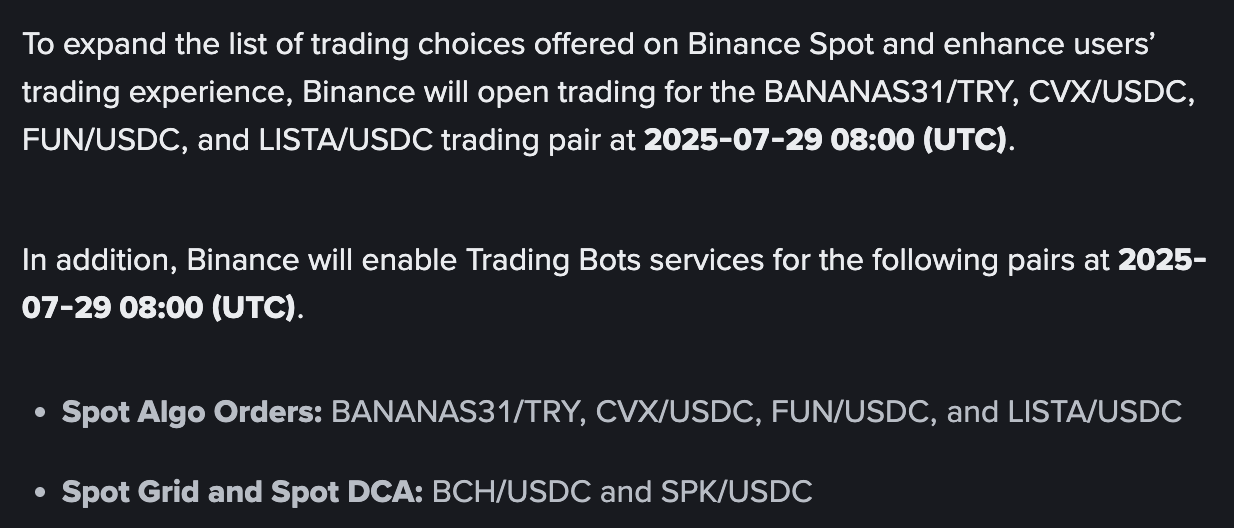Click the words 'In addition'
This screenshot has height=528, width=1234.
pyautogui.click(x=99, y=260)
